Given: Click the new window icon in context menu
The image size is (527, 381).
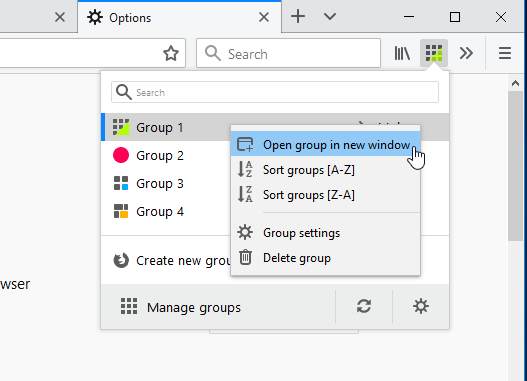Looking at the screenshot, I should pos(245,144).
